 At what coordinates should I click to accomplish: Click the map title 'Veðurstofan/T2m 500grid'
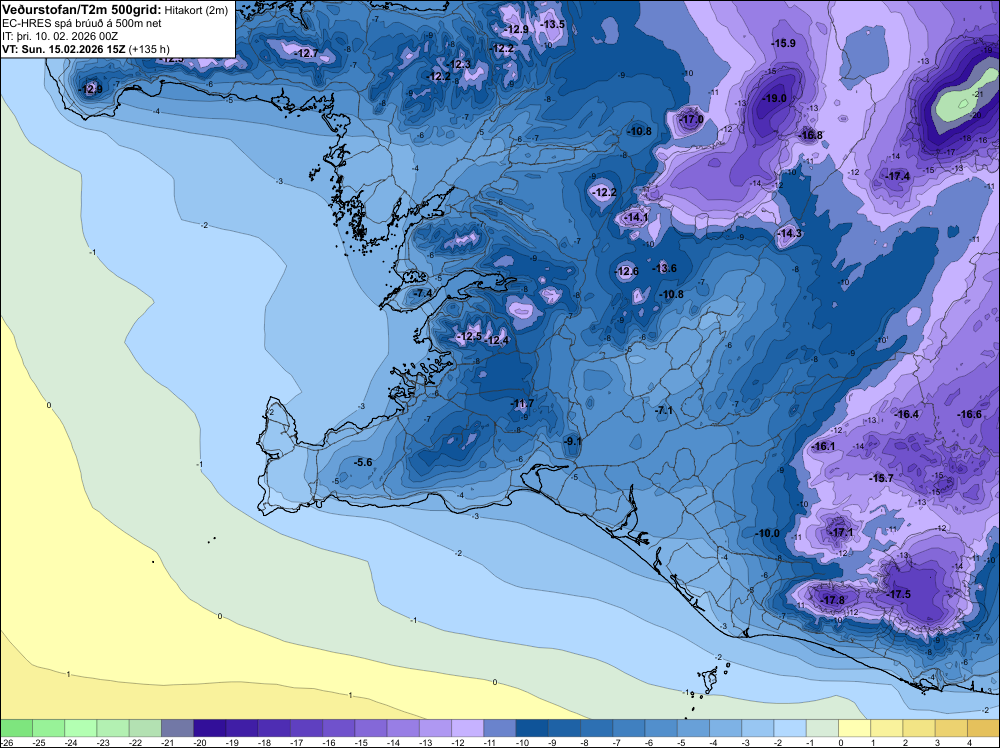(x=82, y=10)
